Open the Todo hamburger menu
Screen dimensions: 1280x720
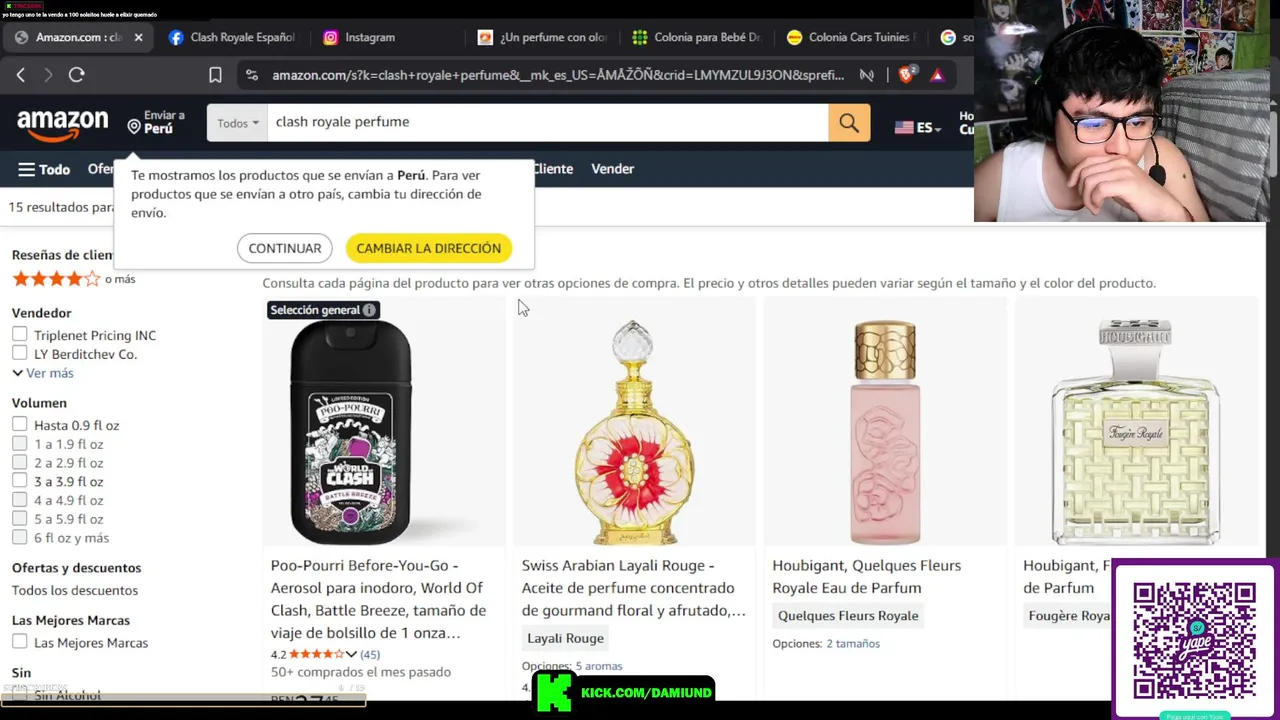coord(44,169)
